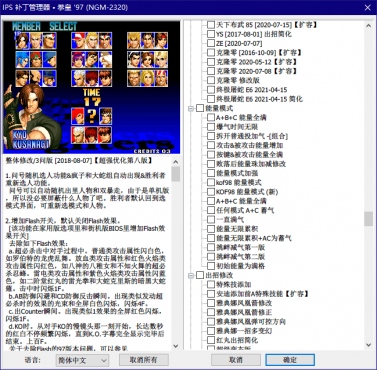Click the 取消 button
The width and height of the screenshot is (377, 370).
click(x=236, y=360)
